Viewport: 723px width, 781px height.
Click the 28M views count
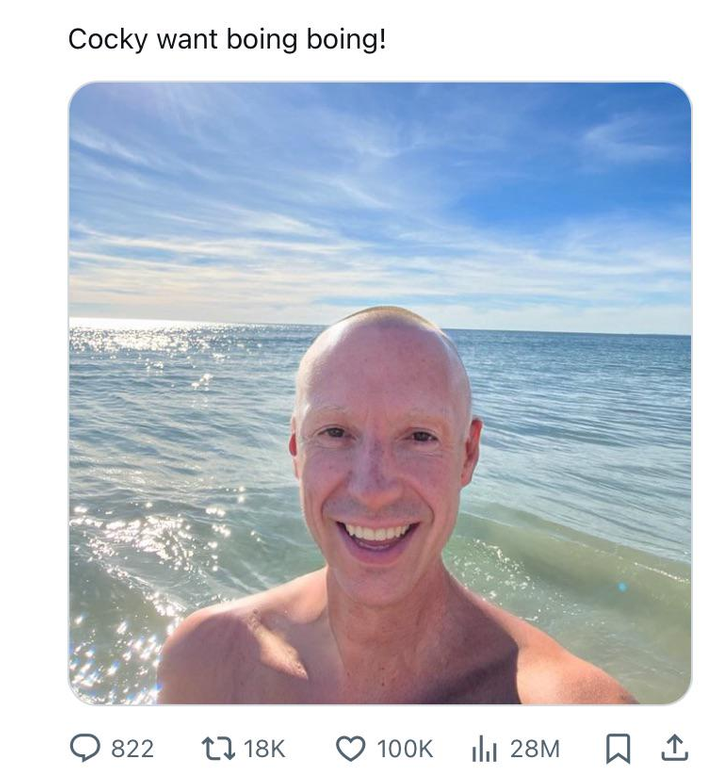535,749
